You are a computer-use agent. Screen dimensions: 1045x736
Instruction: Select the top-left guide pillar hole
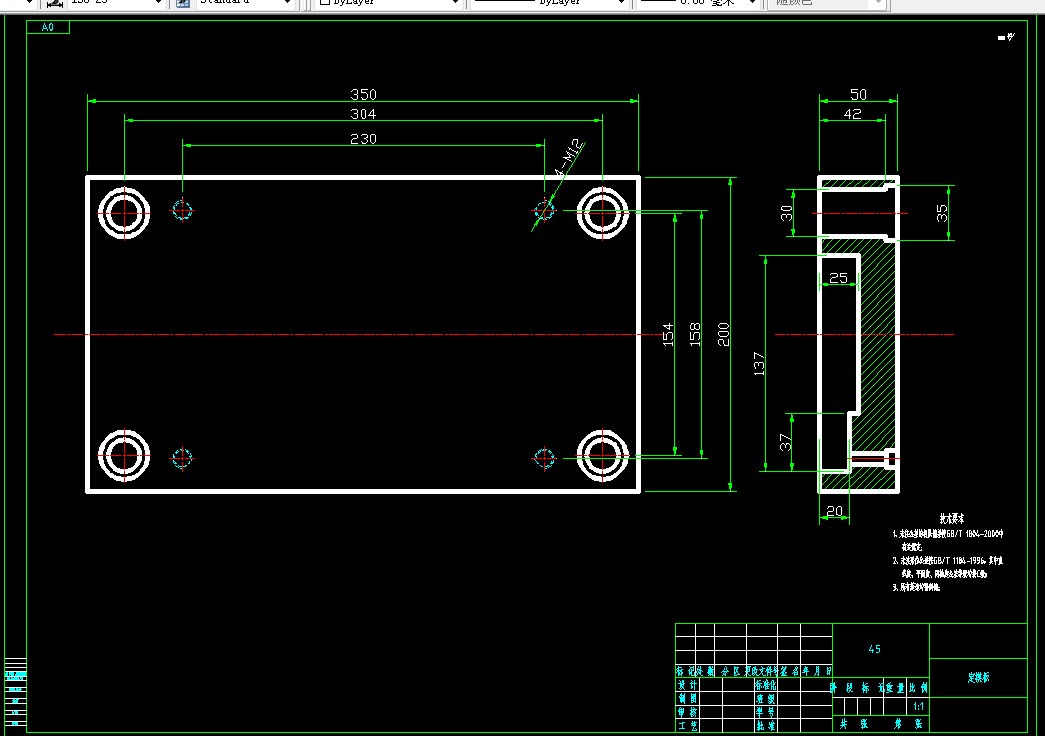pos(124,213)
